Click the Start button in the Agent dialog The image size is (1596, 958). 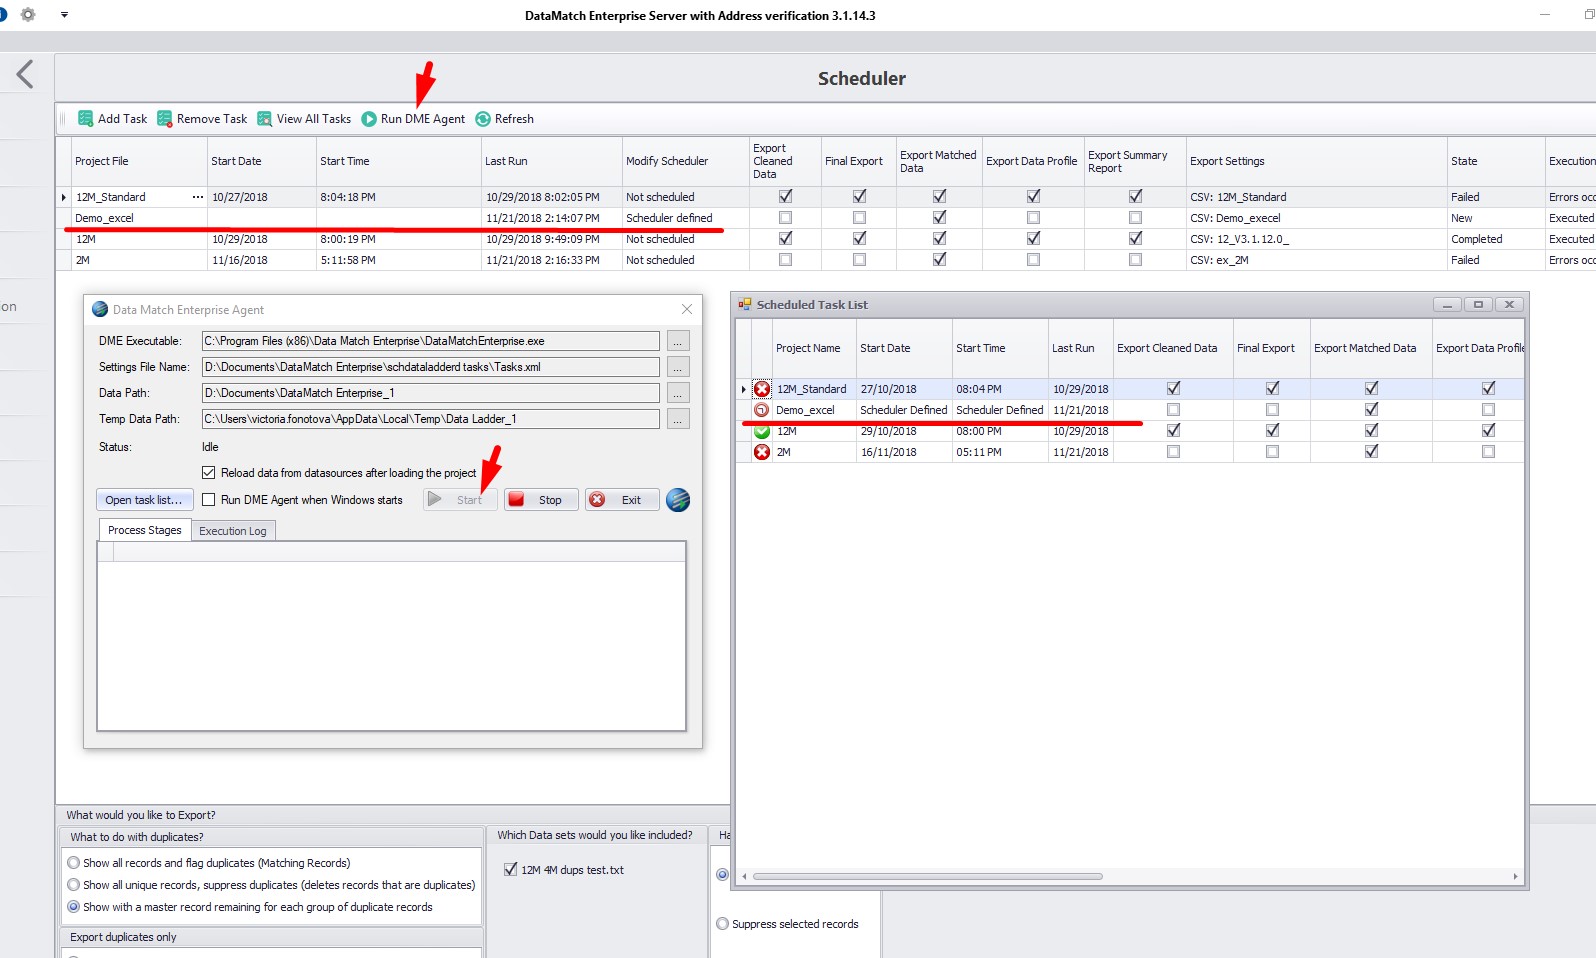point(460,500)
